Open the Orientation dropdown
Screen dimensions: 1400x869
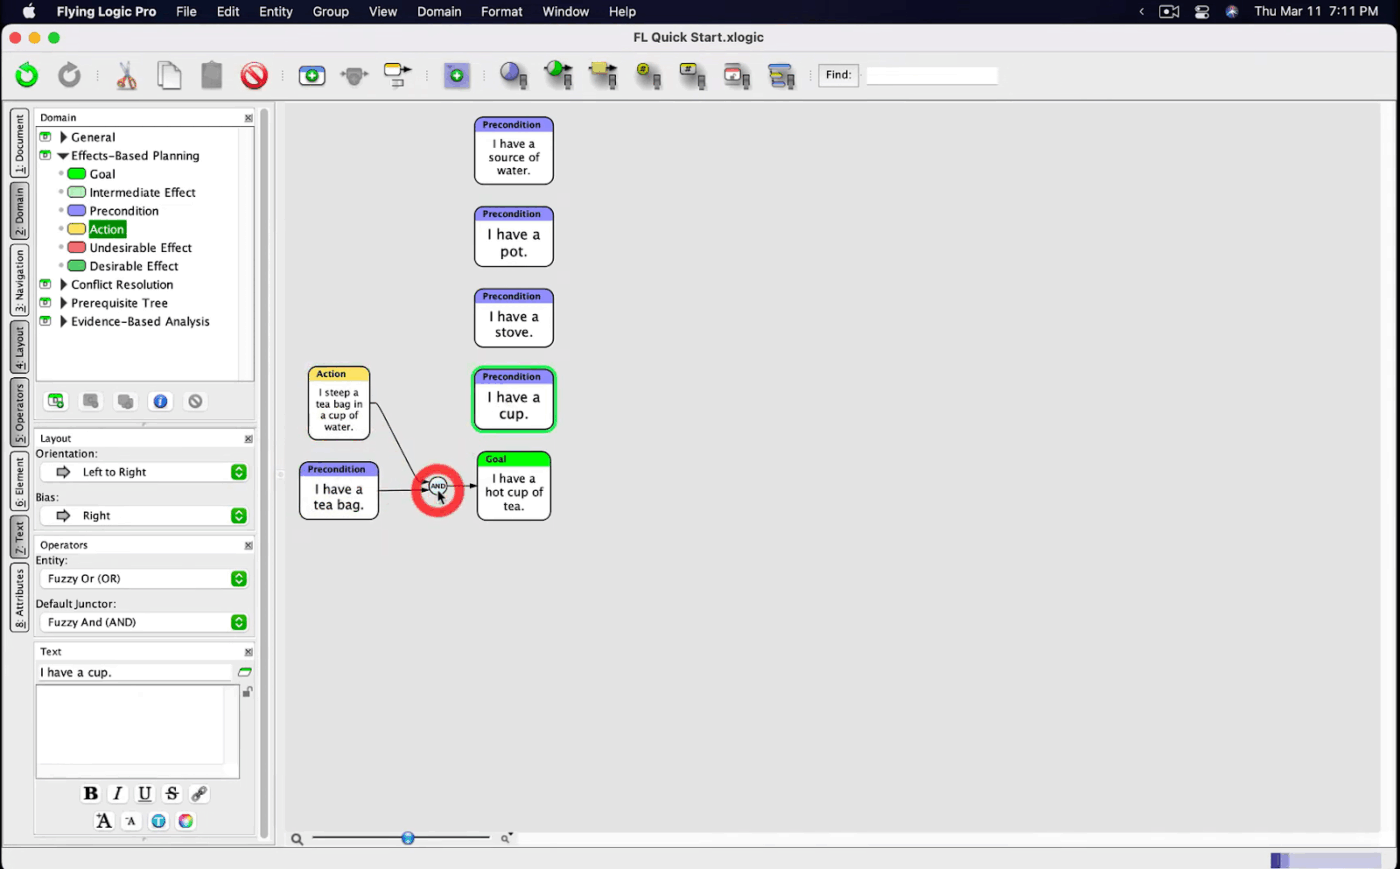(142, 472)
